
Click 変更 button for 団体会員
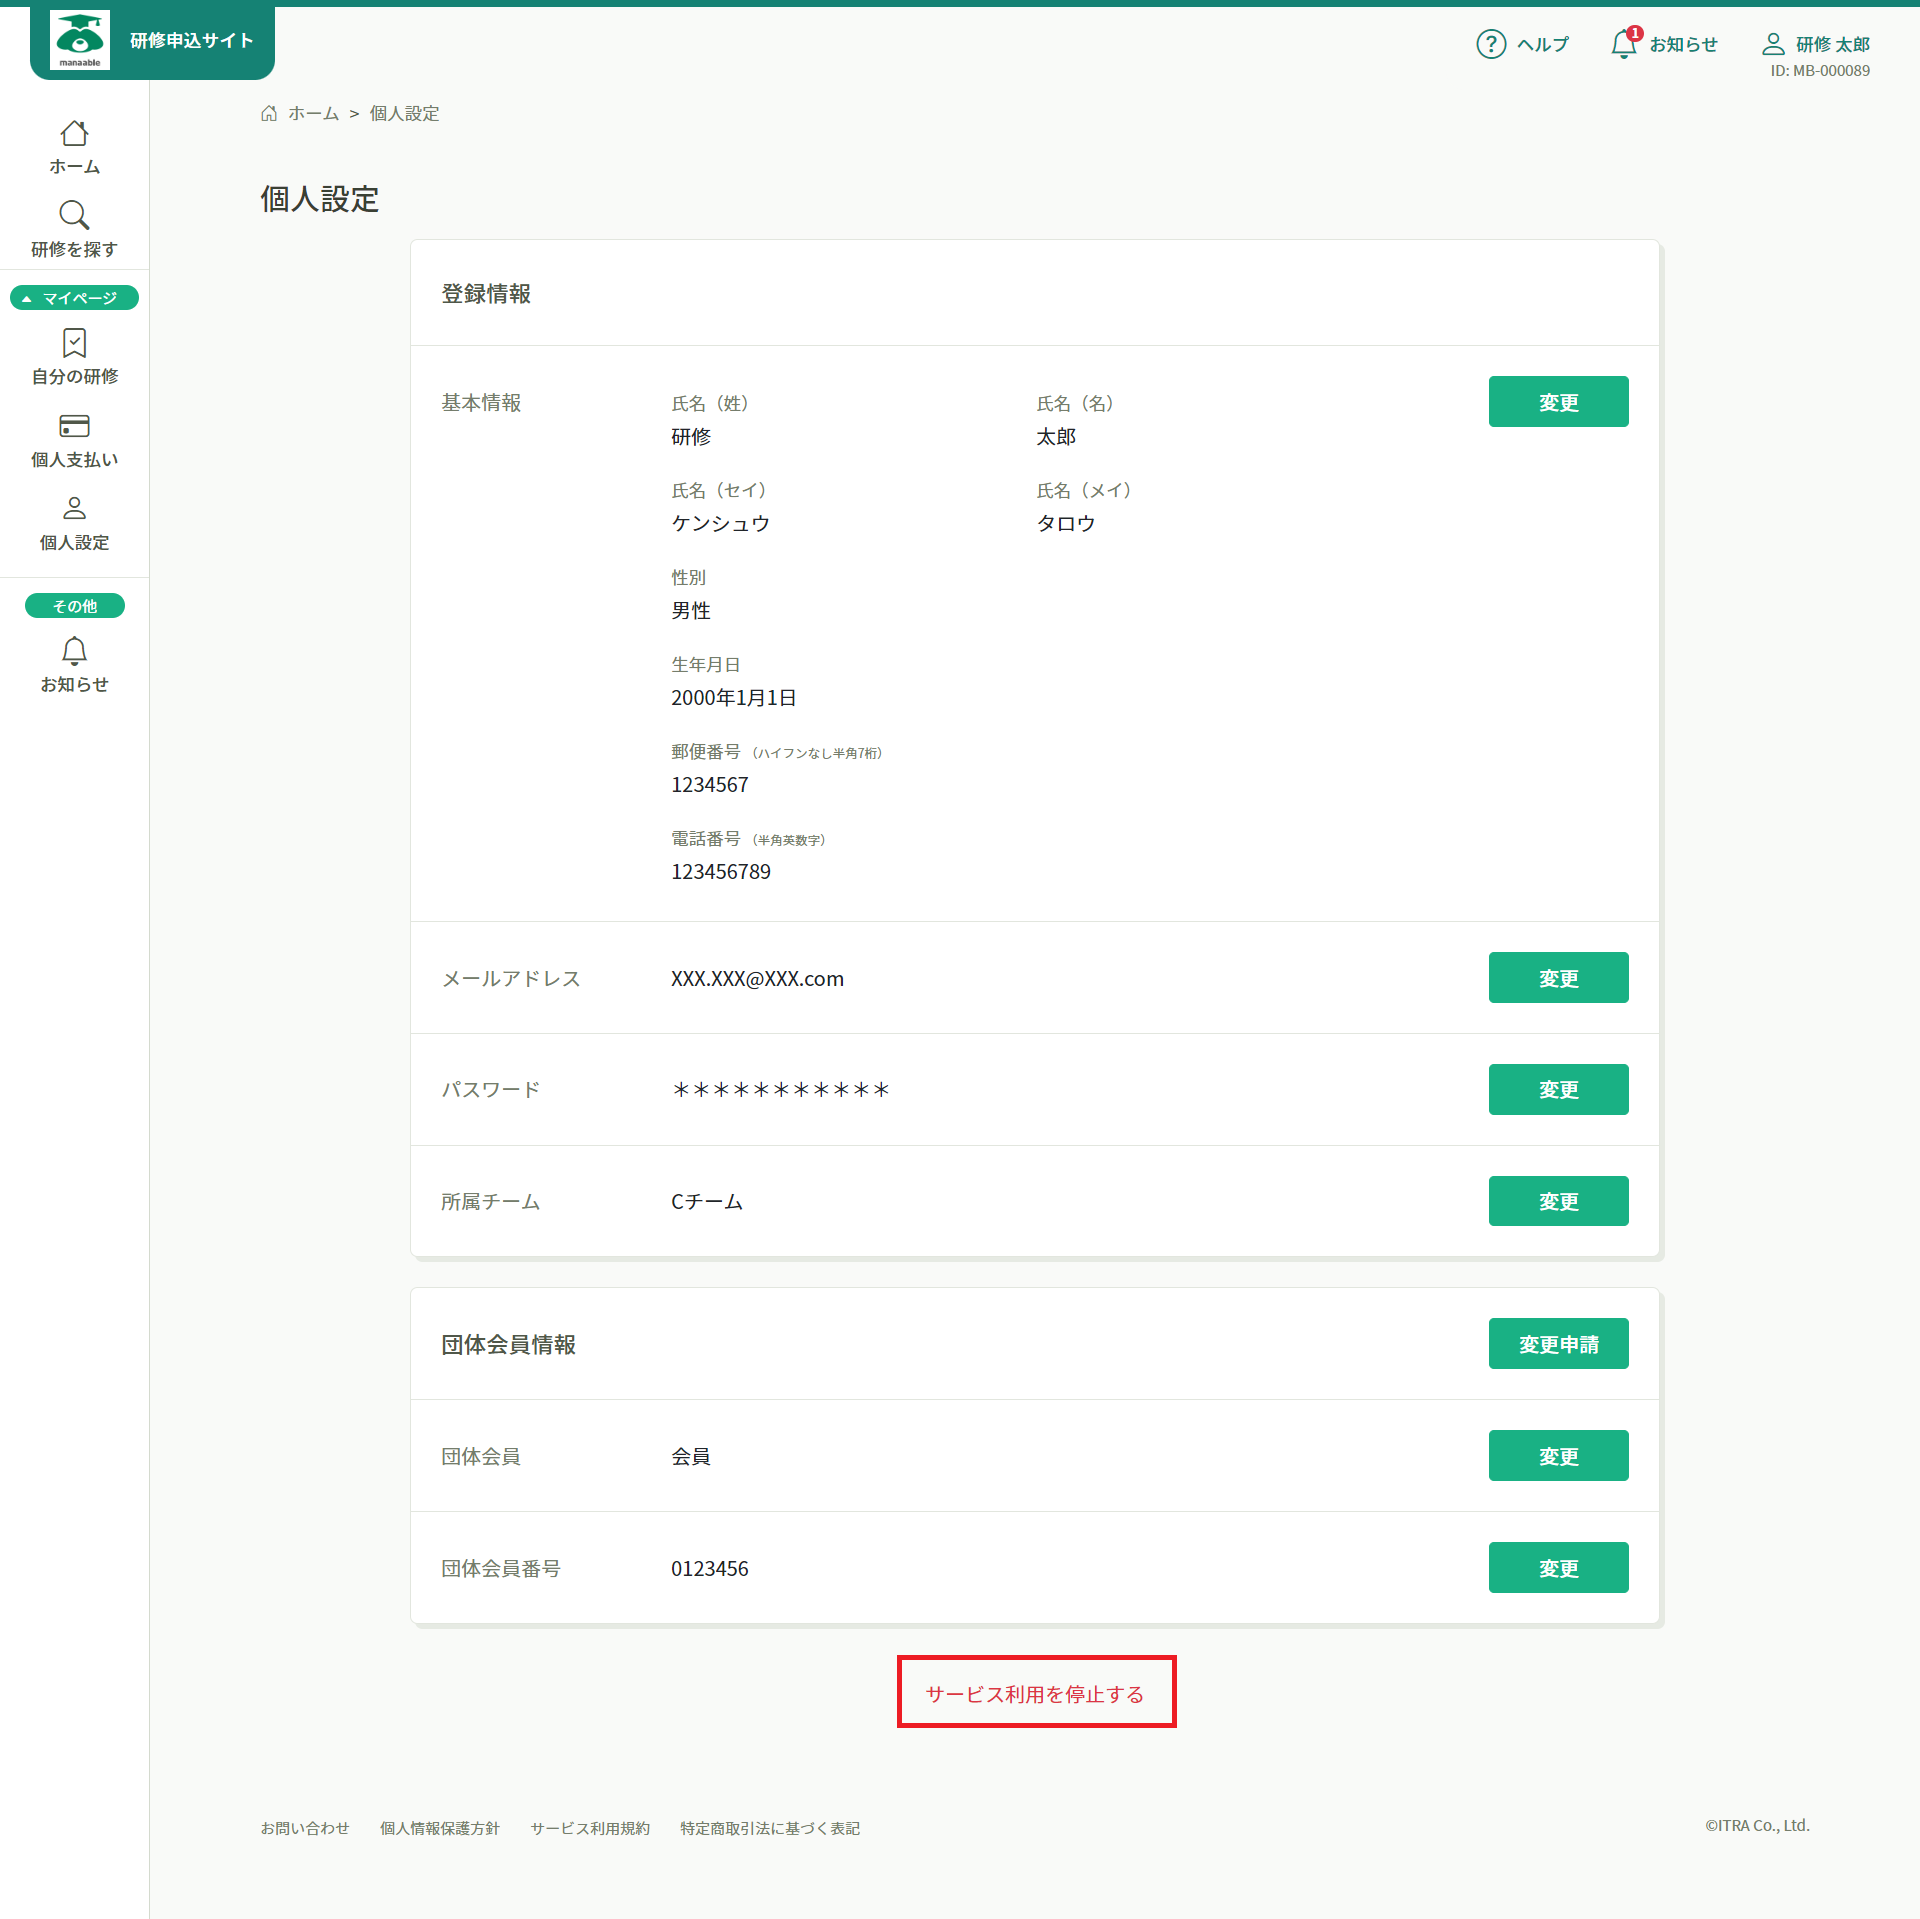(x=1558, y=1456)
